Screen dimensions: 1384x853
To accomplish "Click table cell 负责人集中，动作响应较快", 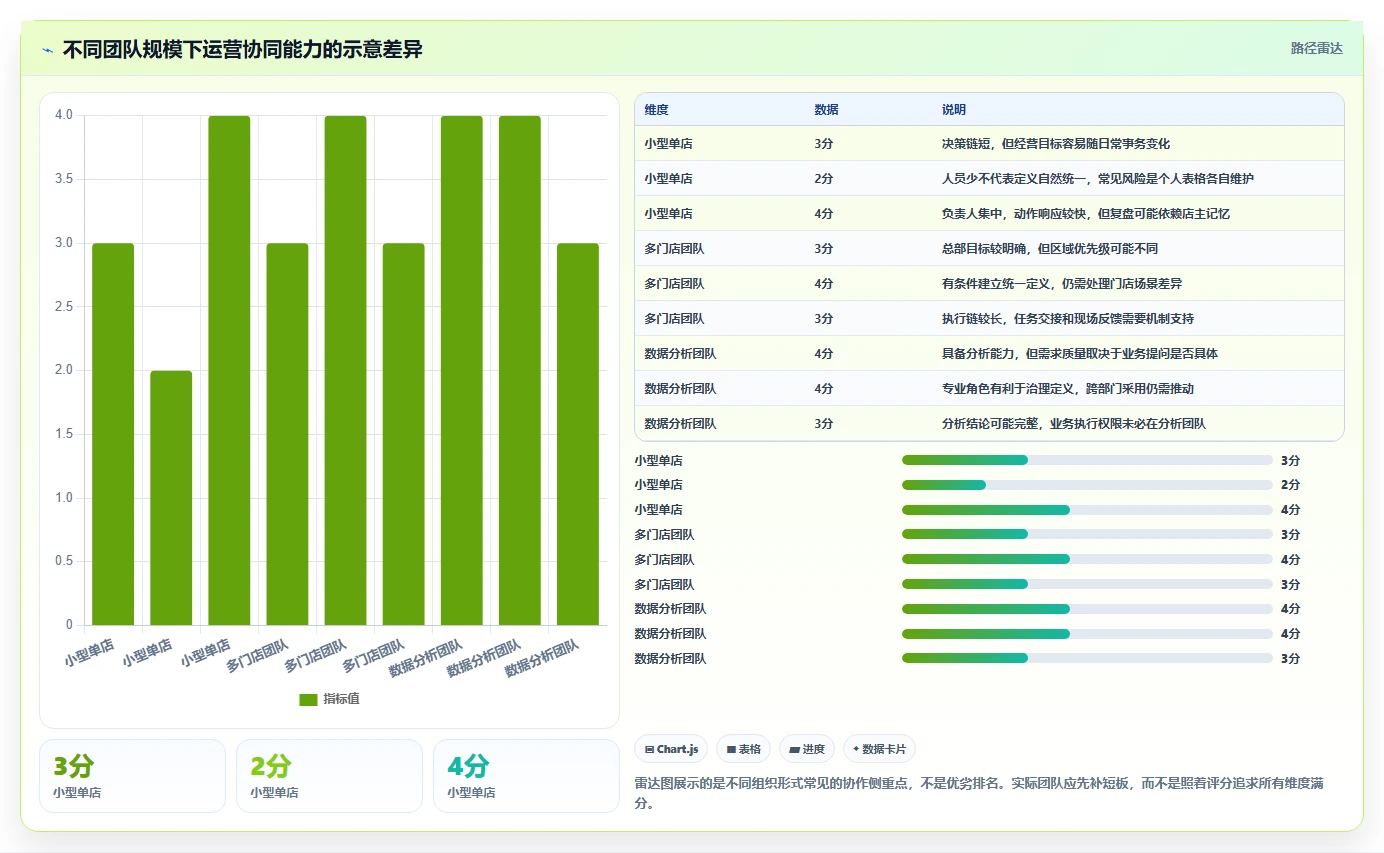I will pyautogui.click(x=1014, y=214).
